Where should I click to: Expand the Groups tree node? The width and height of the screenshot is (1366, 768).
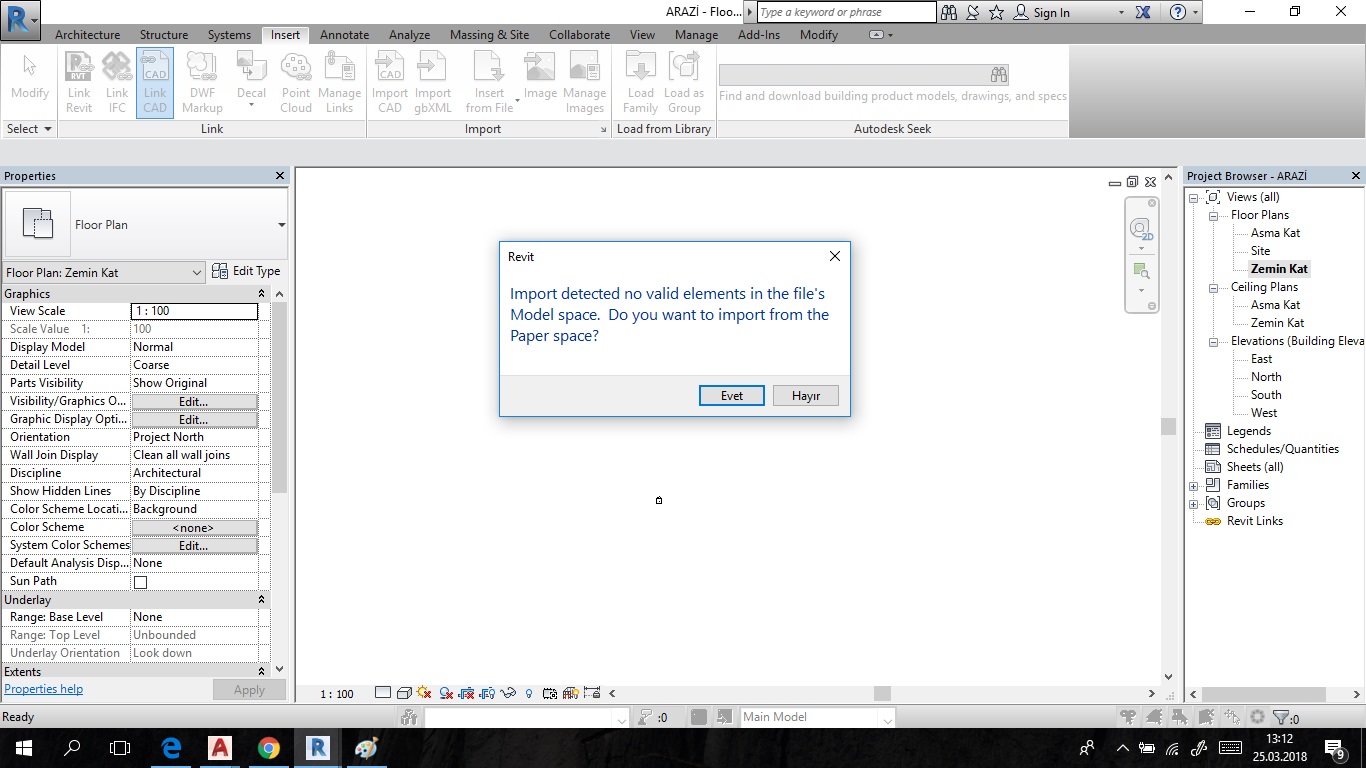point(1194,503)
